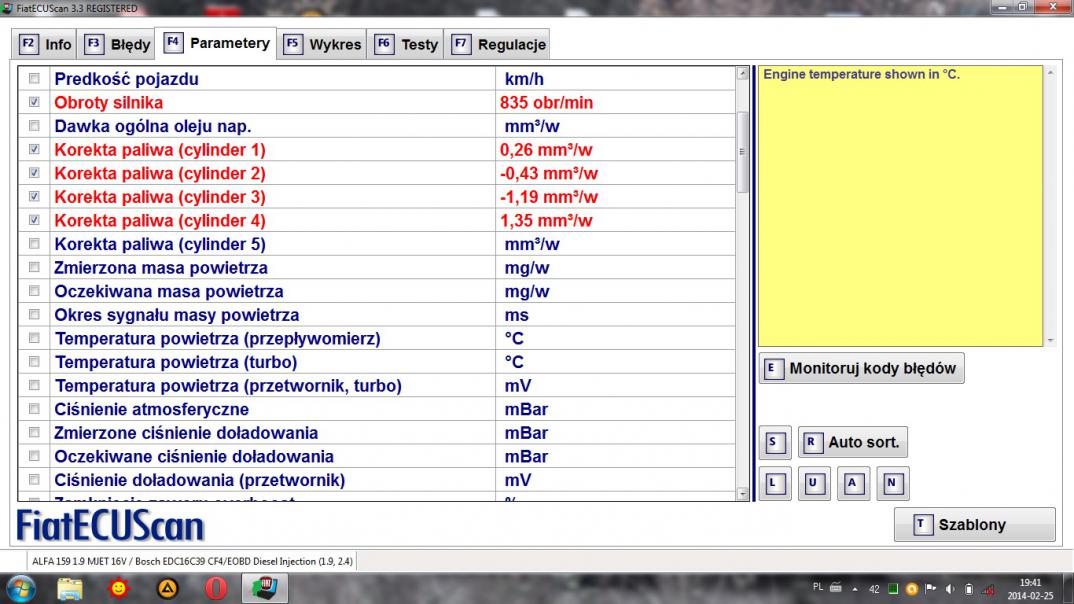The image size is (1074, 604).
Task: Click the volume speaker icon in system tray
Action: (x=949, y=589)
